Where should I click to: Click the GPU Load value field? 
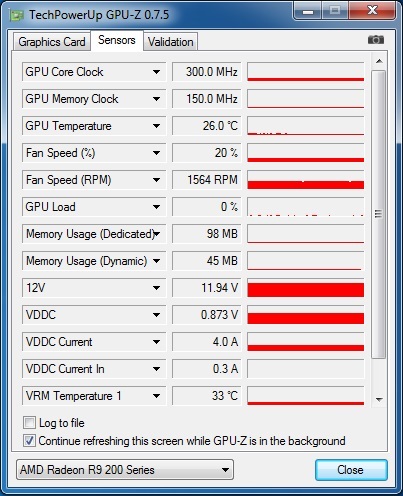tap(207, 207)
